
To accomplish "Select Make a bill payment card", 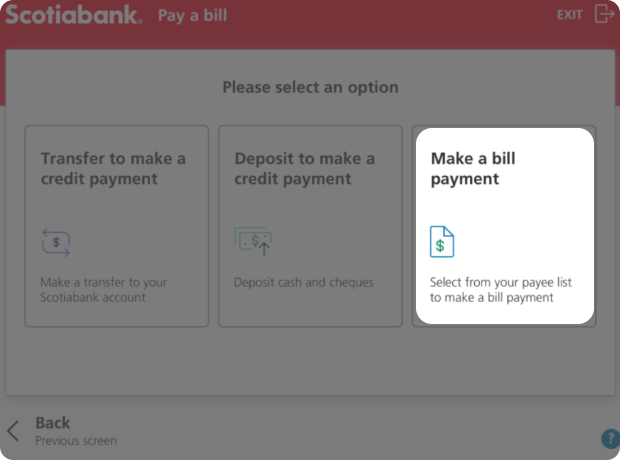I will pos(505,226).
